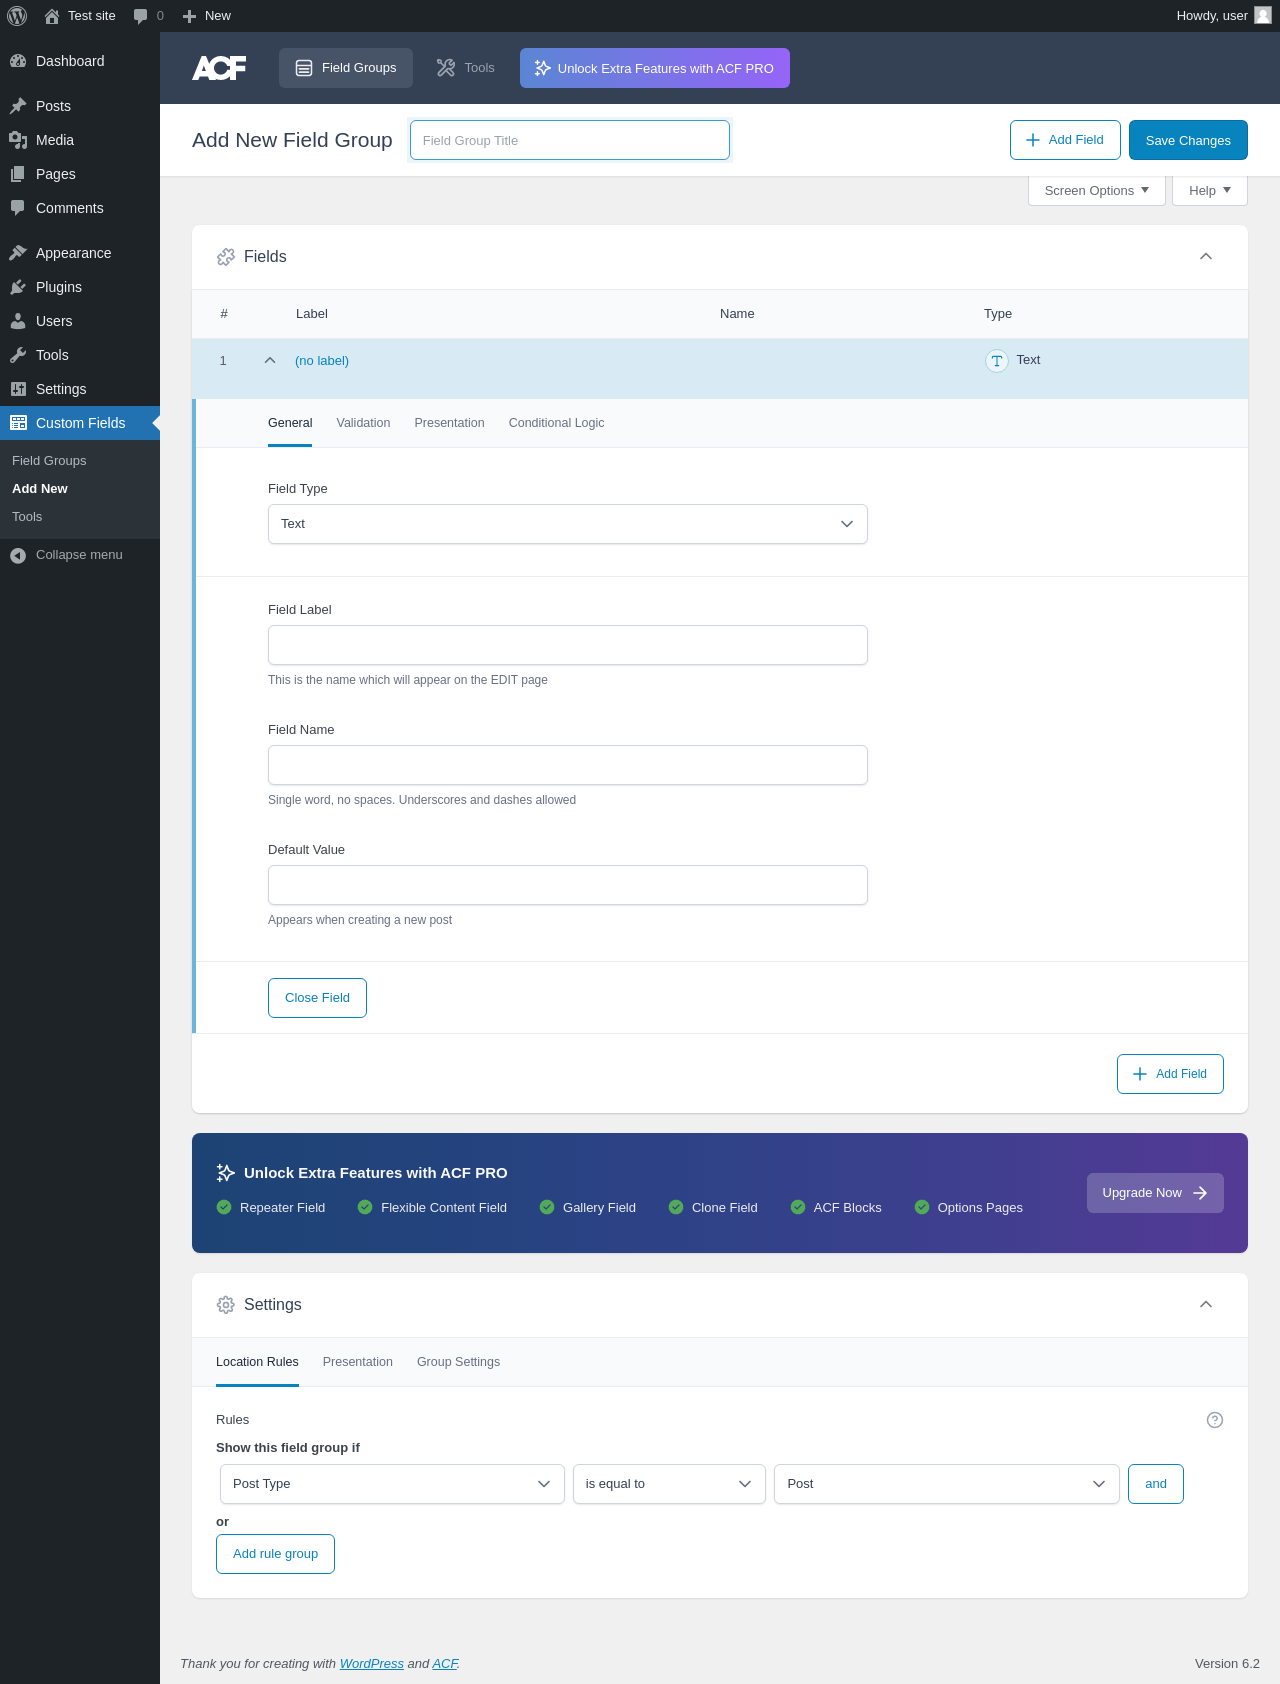The height and width of the screenshot is (1684, 1280).
Task: Click the Media icon in sidebar
Action: (18, 140)
